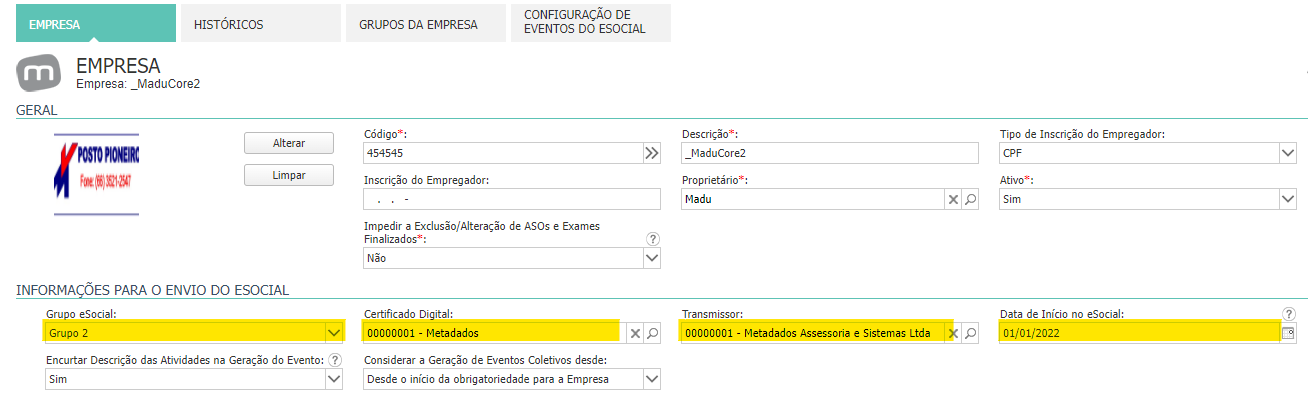Open Transmissor lookup magnifier
1308x397 pixels.
[x=970, y=333]
